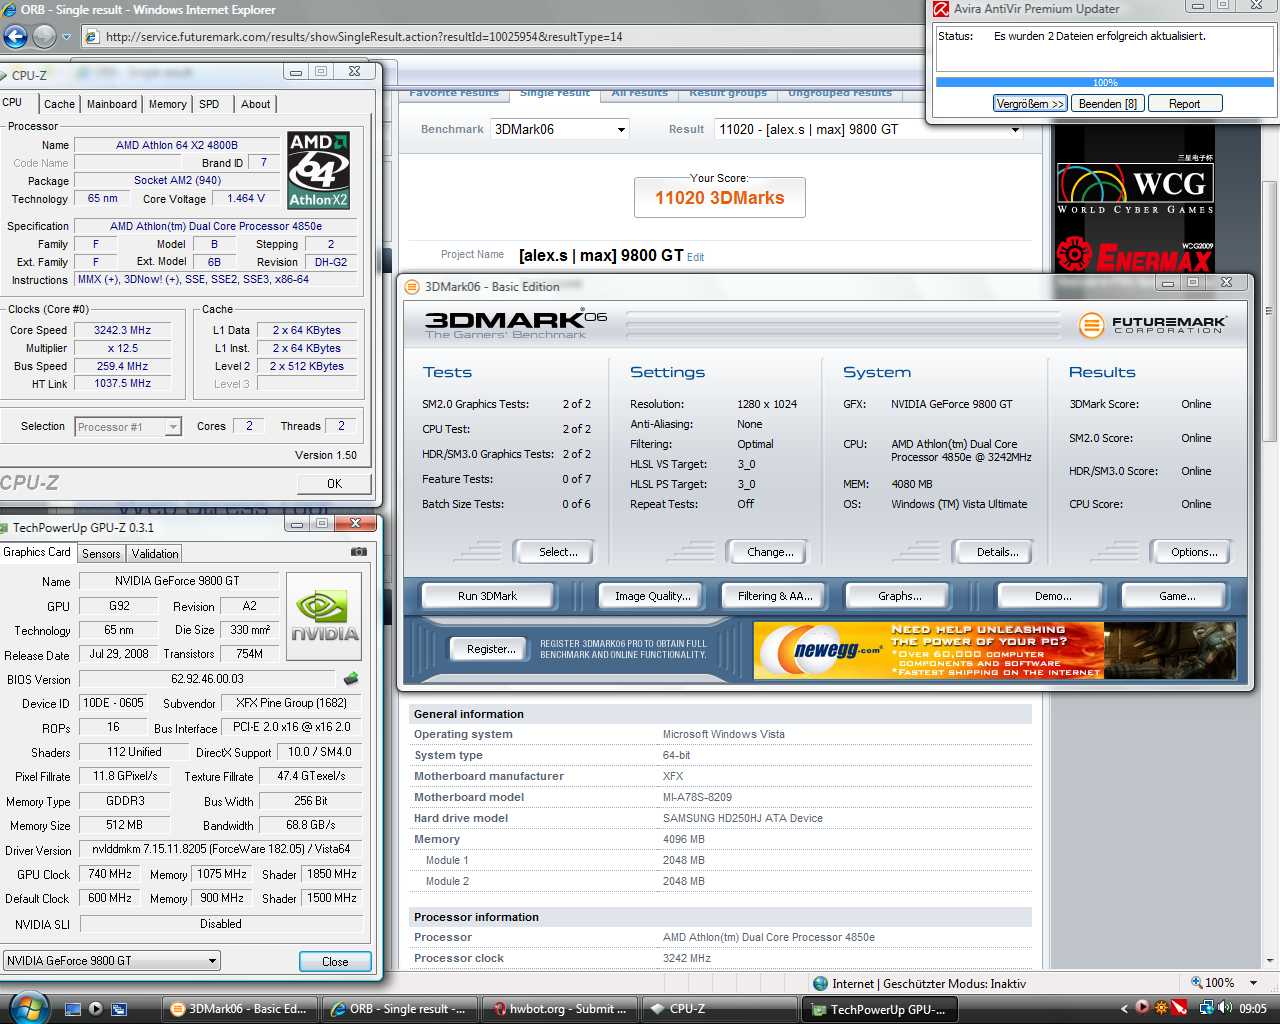This screenshot has height=1024, width=1280.
Task: Click the Futuremark logo in 3DMark06
Action: tap(1153, 324)
